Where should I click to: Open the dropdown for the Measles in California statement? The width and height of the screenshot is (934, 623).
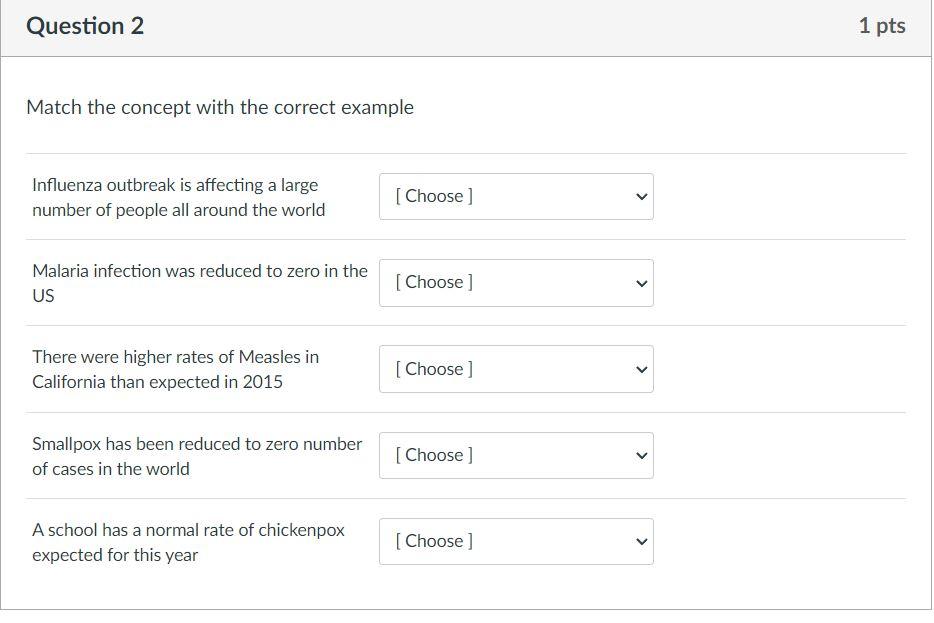coord(516,369)
